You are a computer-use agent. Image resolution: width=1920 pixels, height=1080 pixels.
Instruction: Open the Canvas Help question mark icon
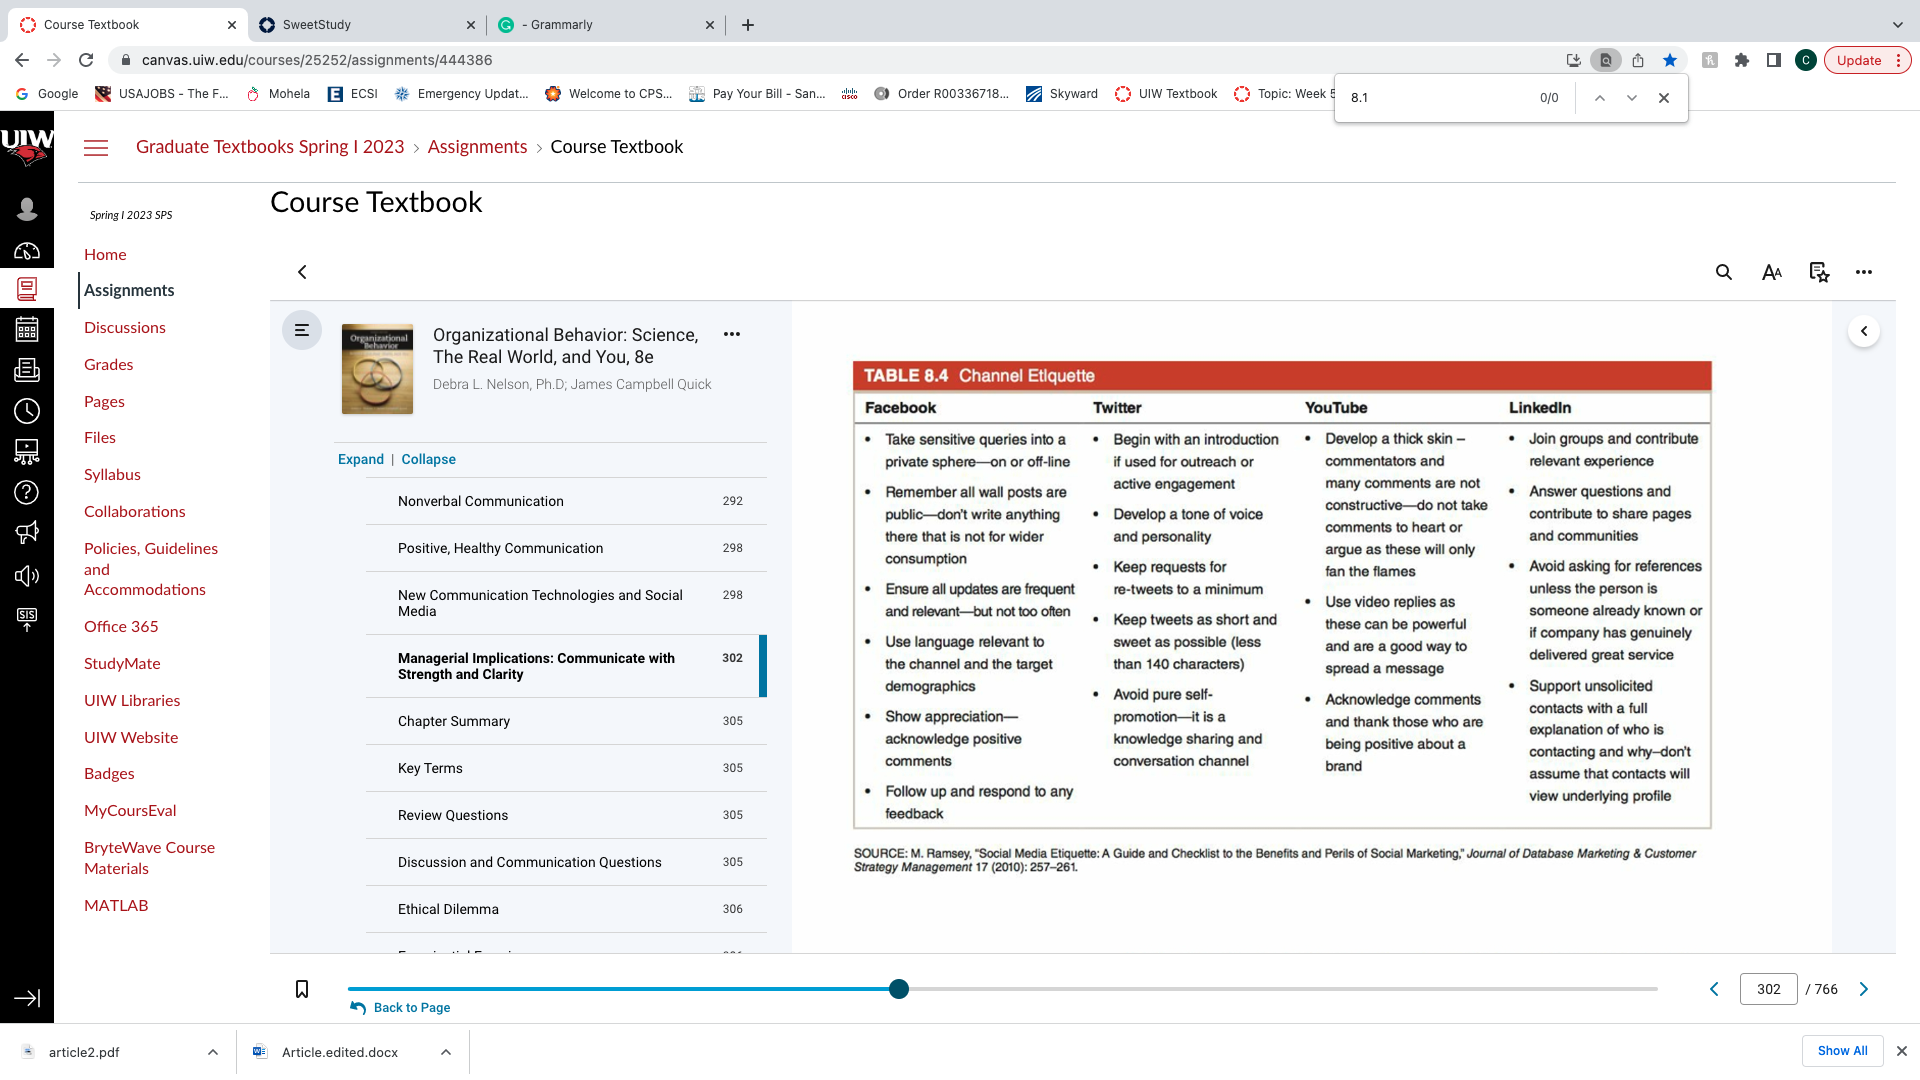[x=27, y=492]
